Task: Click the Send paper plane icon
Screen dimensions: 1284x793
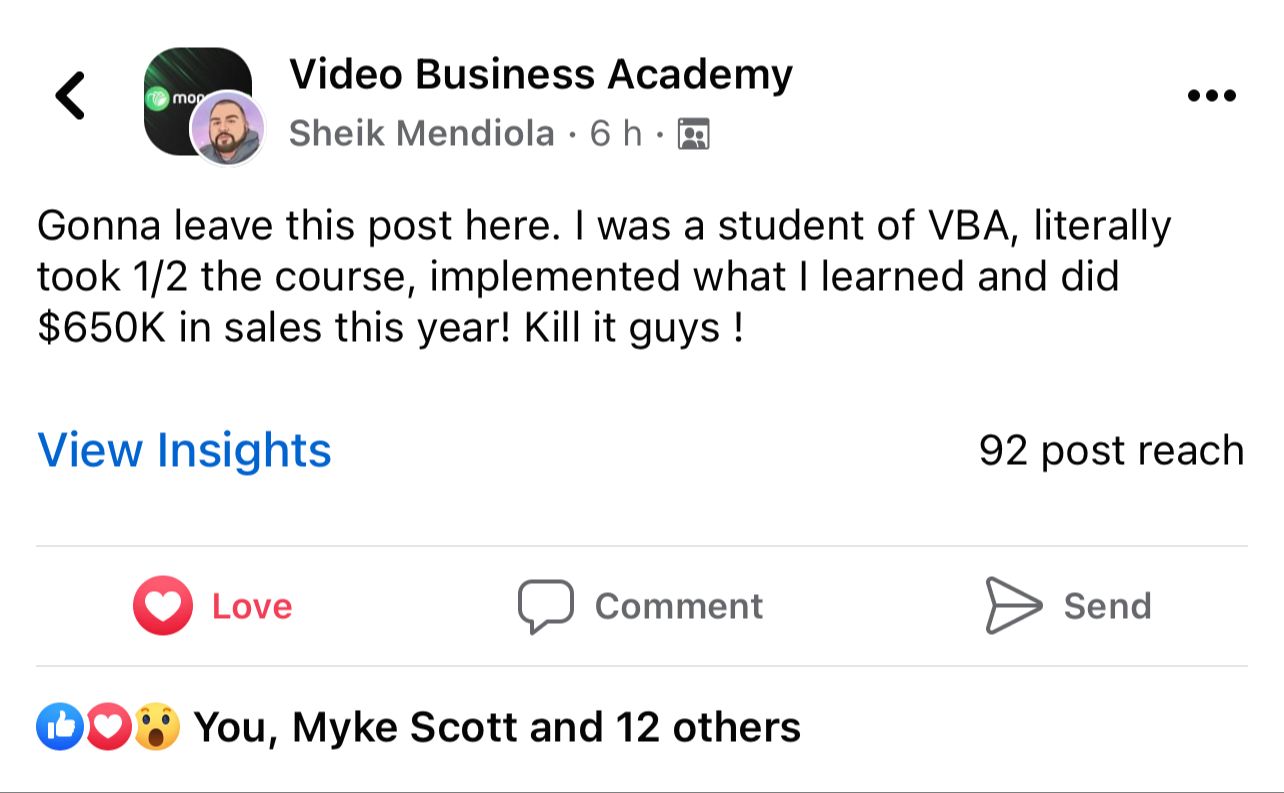Action: pyautogui.click(x=1013, y=605)
